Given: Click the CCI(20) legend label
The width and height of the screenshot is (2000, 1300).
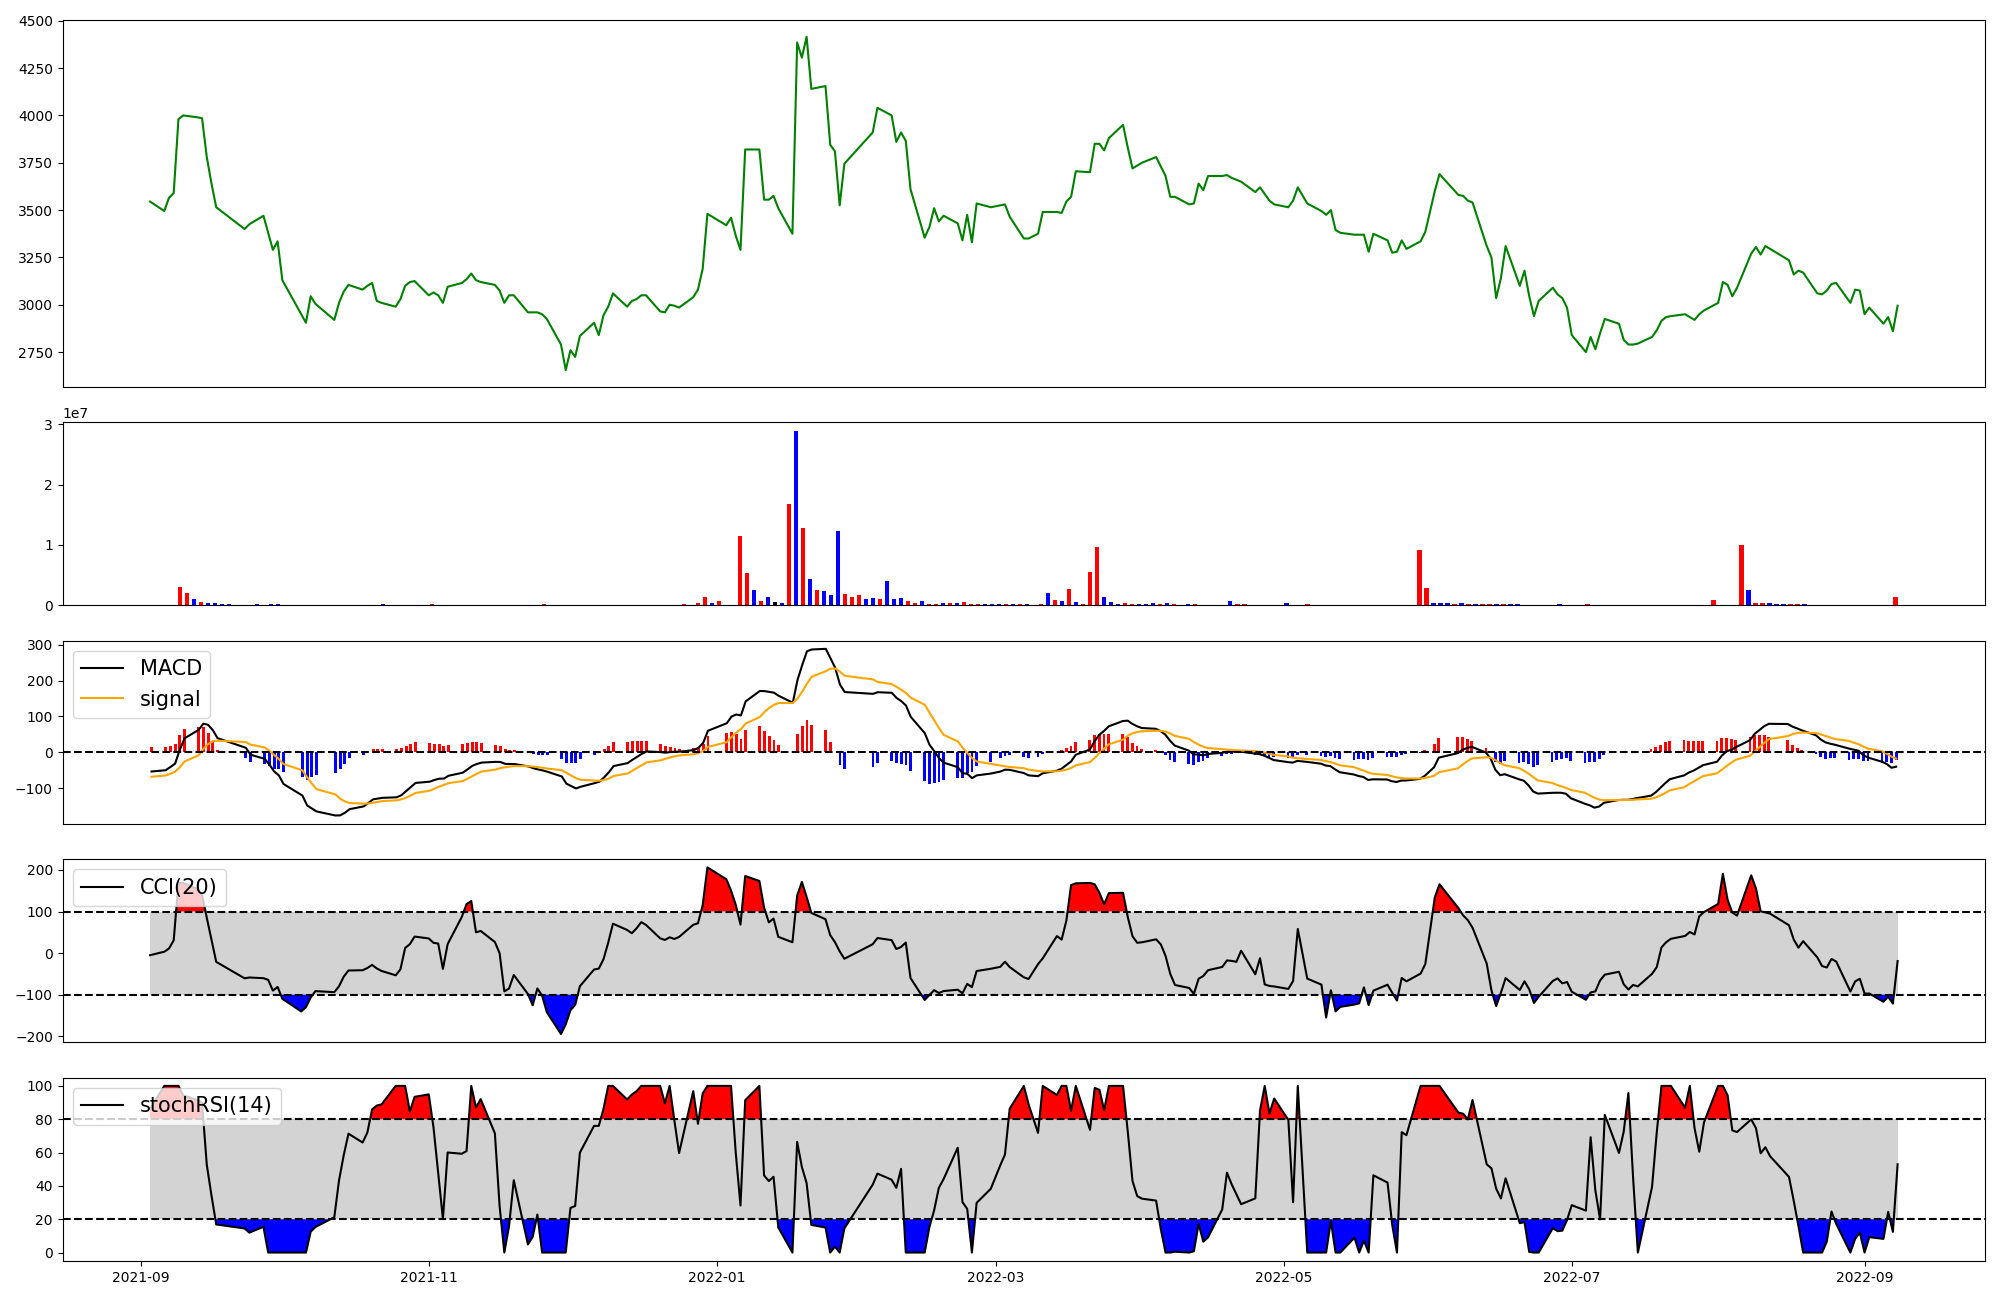Looking at the screenshot, I should pos(177,887).
